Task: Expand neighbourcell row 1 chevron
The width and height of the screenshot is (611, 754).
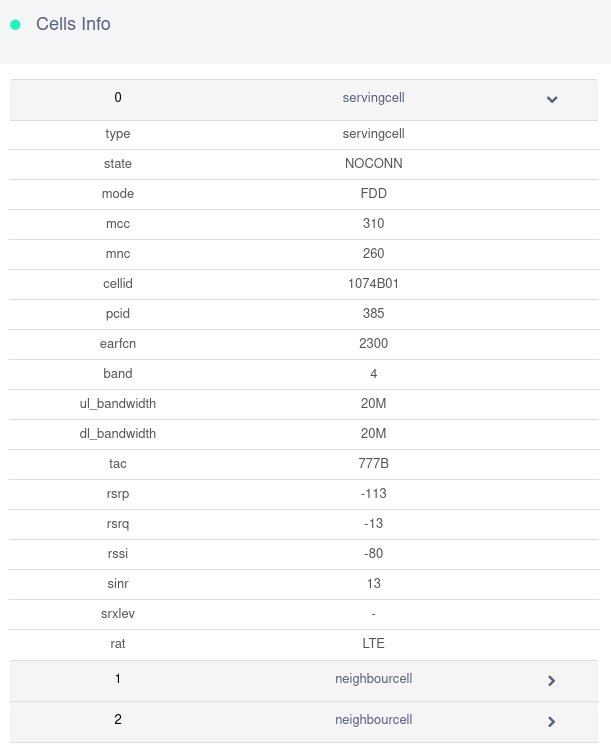Action: point(552,681)
